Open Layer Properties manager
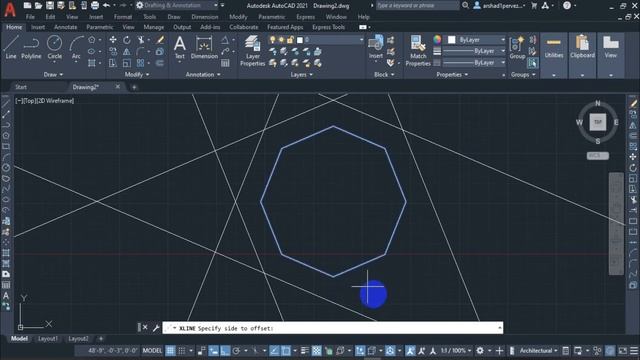 tap(252, 51)
